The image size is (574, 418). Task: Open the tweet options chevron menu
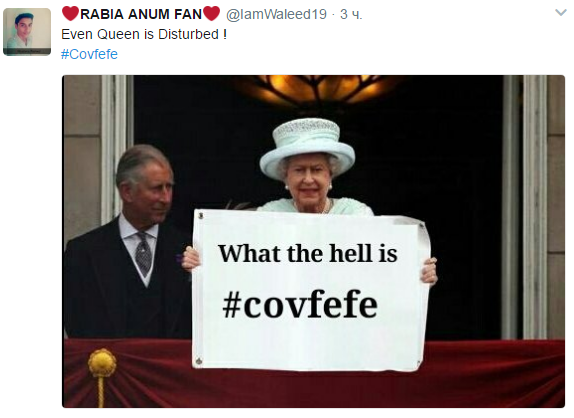coord(560,13)
